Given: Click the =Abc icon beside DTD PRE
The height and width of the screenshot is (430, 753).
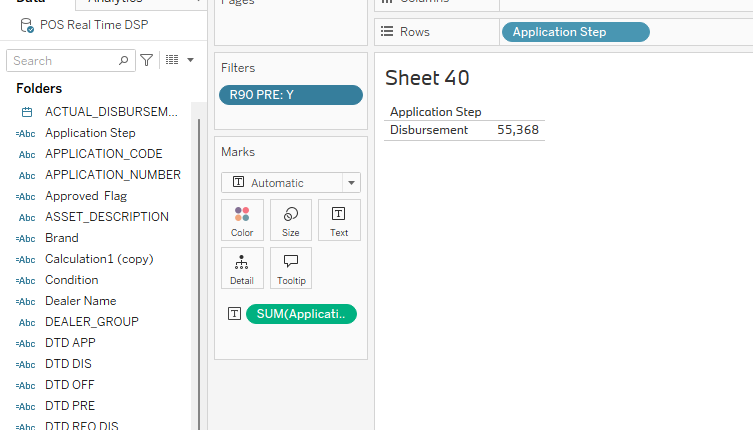Looking at the screenshot, I should pos(25,406).
